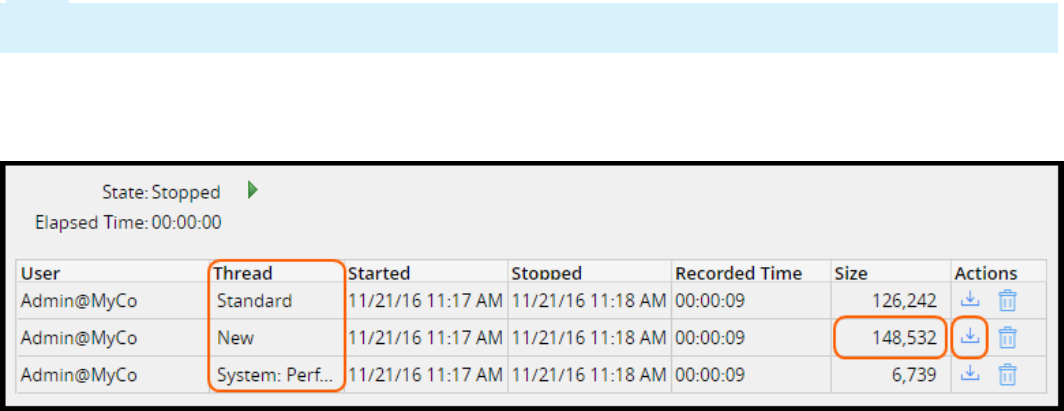Sort by Recorded Time column header
The image size is (1064, 411).
pyautogui.click(x=738, y=273)
